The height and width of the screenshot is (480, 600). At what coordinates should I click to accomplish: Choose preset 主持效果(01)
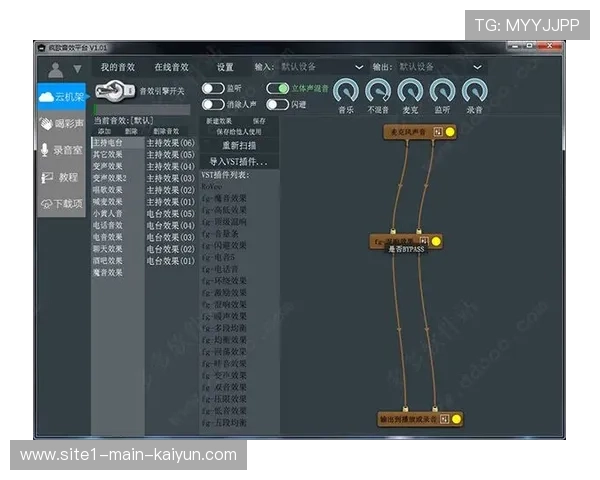[171, 202]
